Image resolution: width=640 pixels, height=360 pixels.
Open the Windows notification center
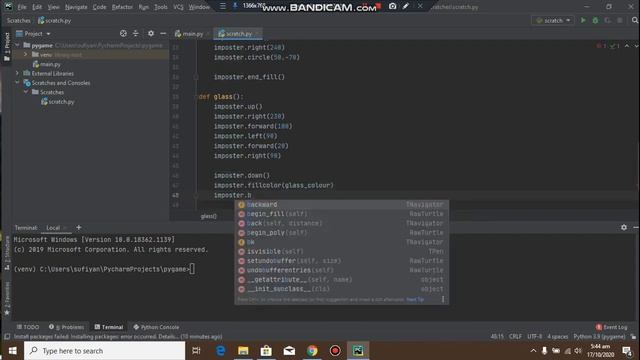(627, 351)
